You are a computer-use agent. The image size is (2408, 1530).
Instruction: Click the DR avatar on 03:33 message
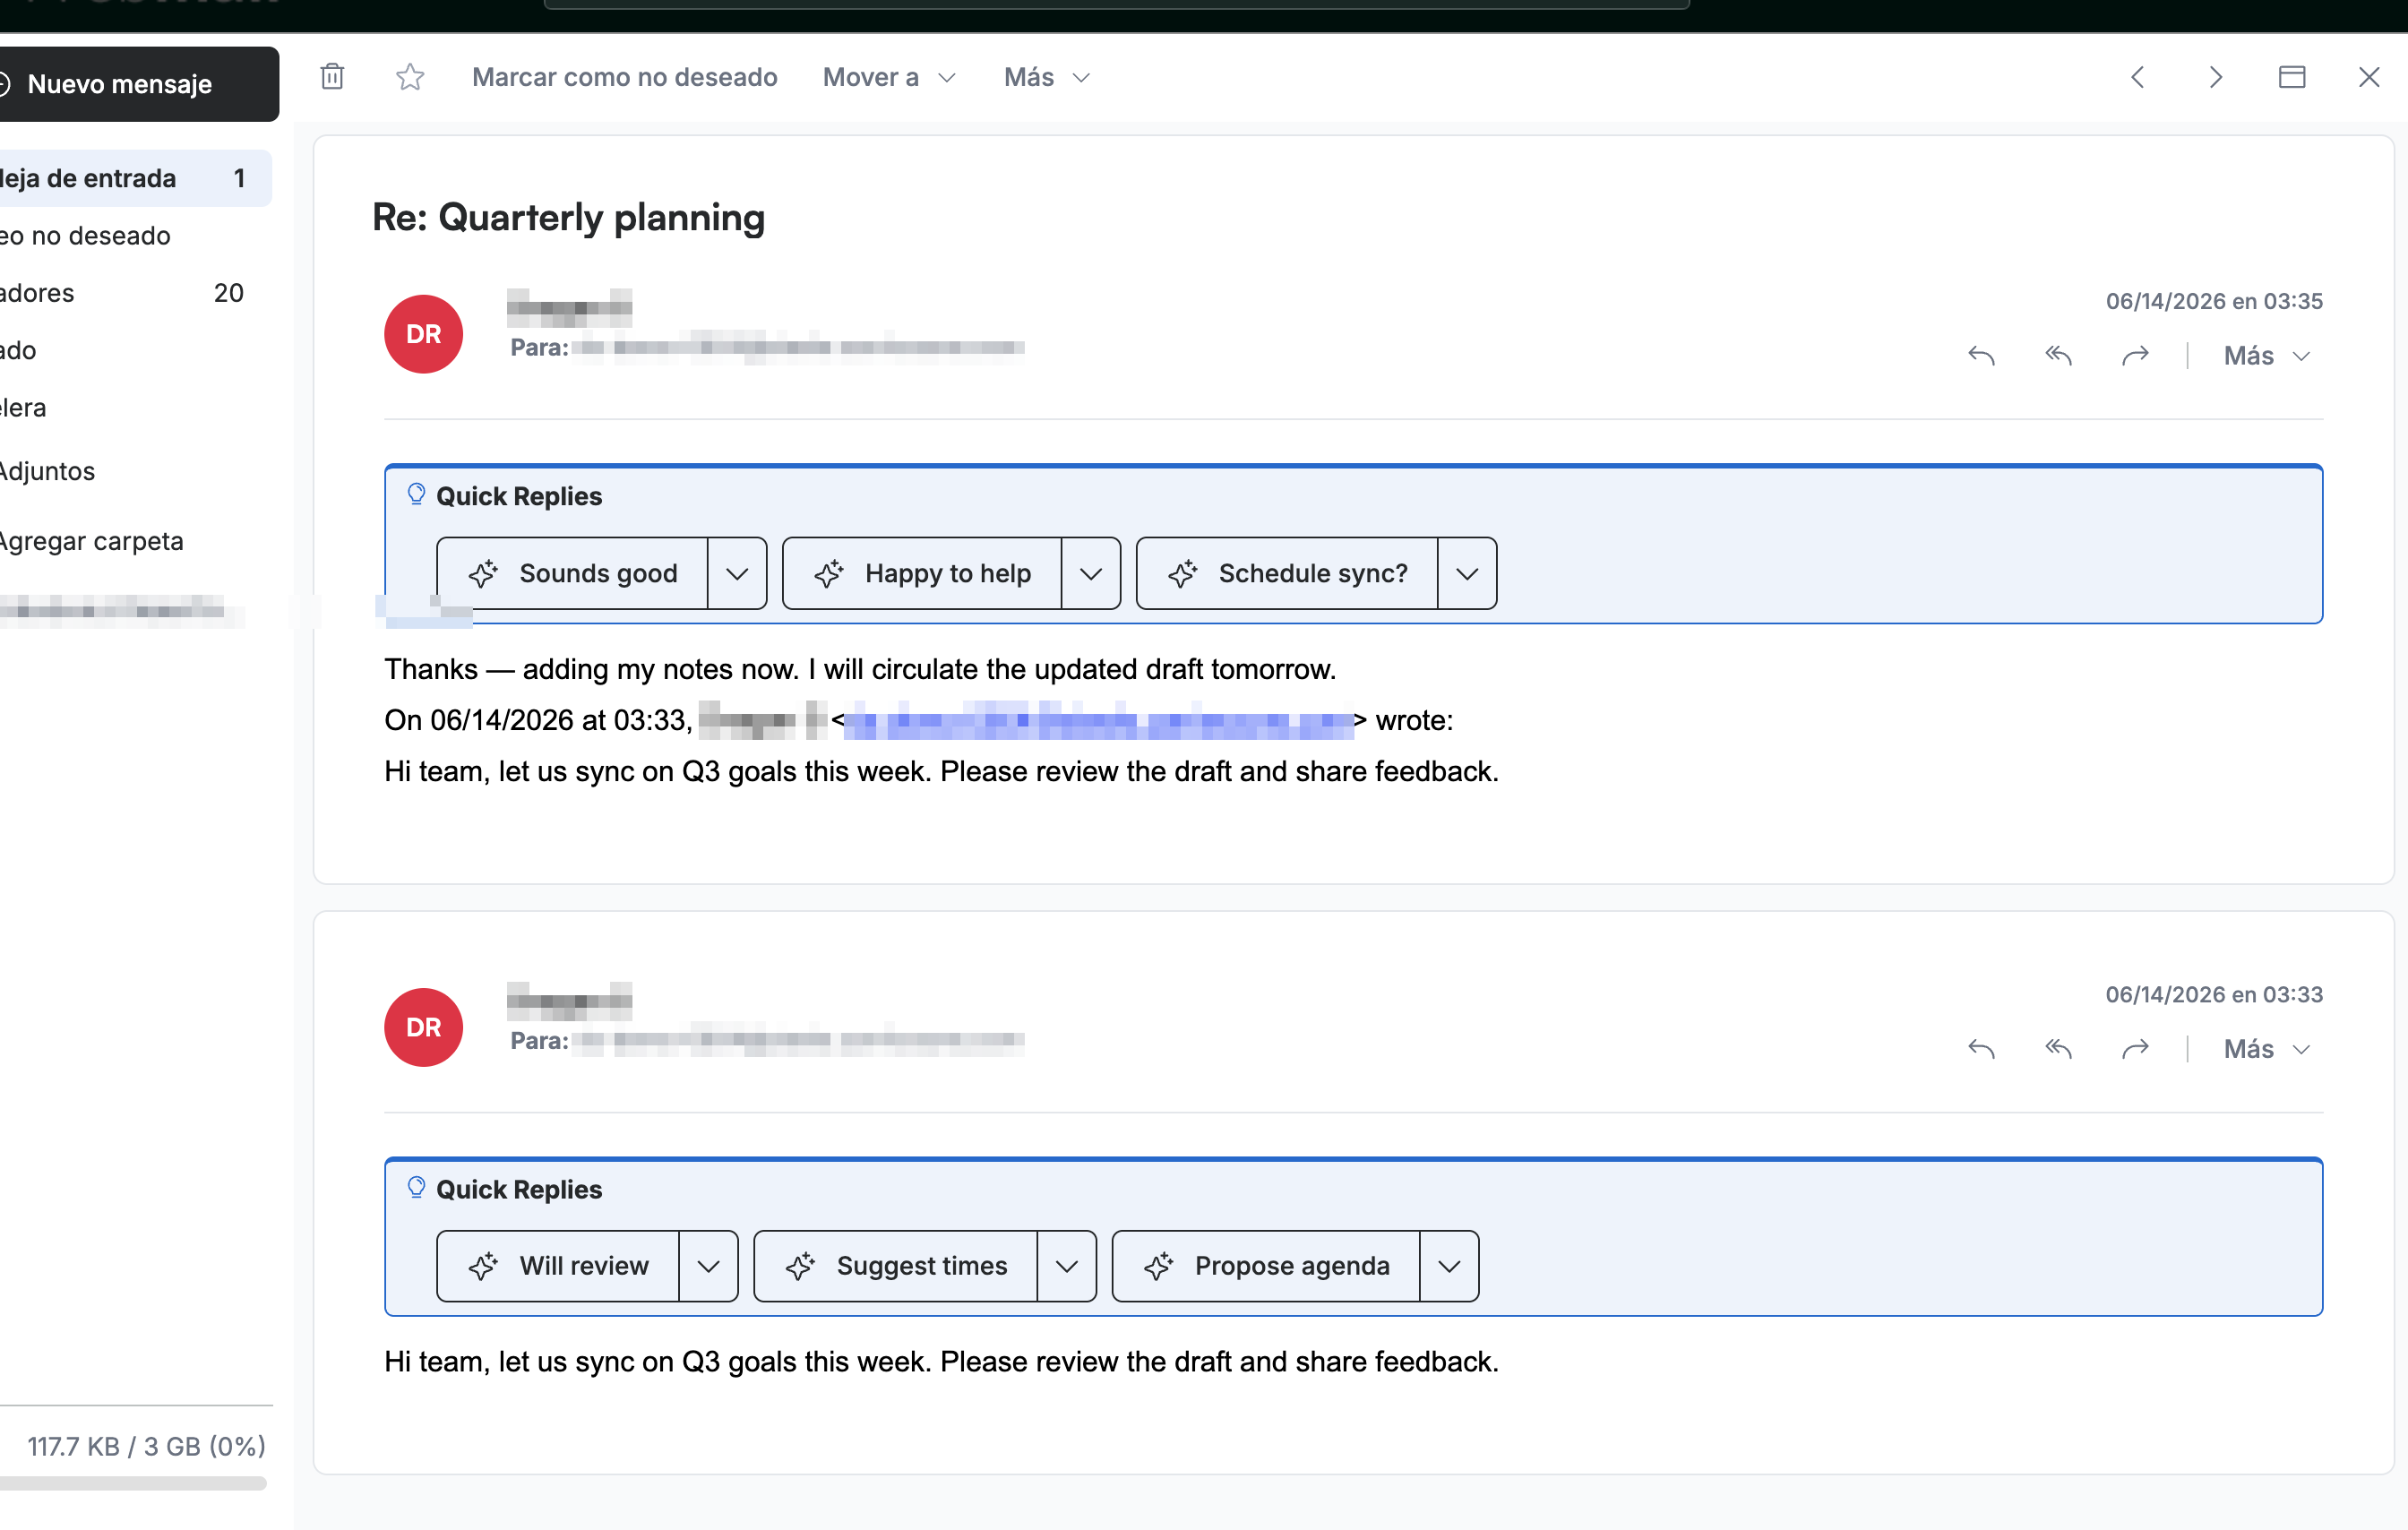pyautogui.click(x=423, y=1027)
